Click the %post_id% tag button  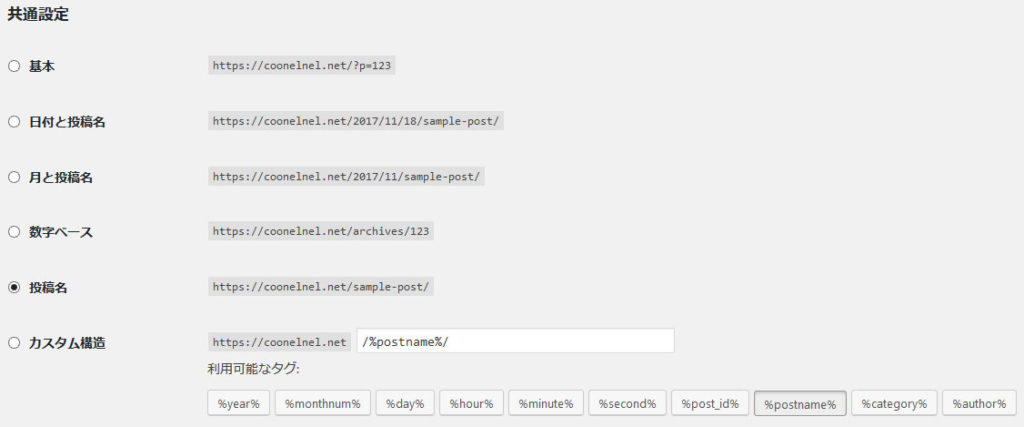point(709,404)
